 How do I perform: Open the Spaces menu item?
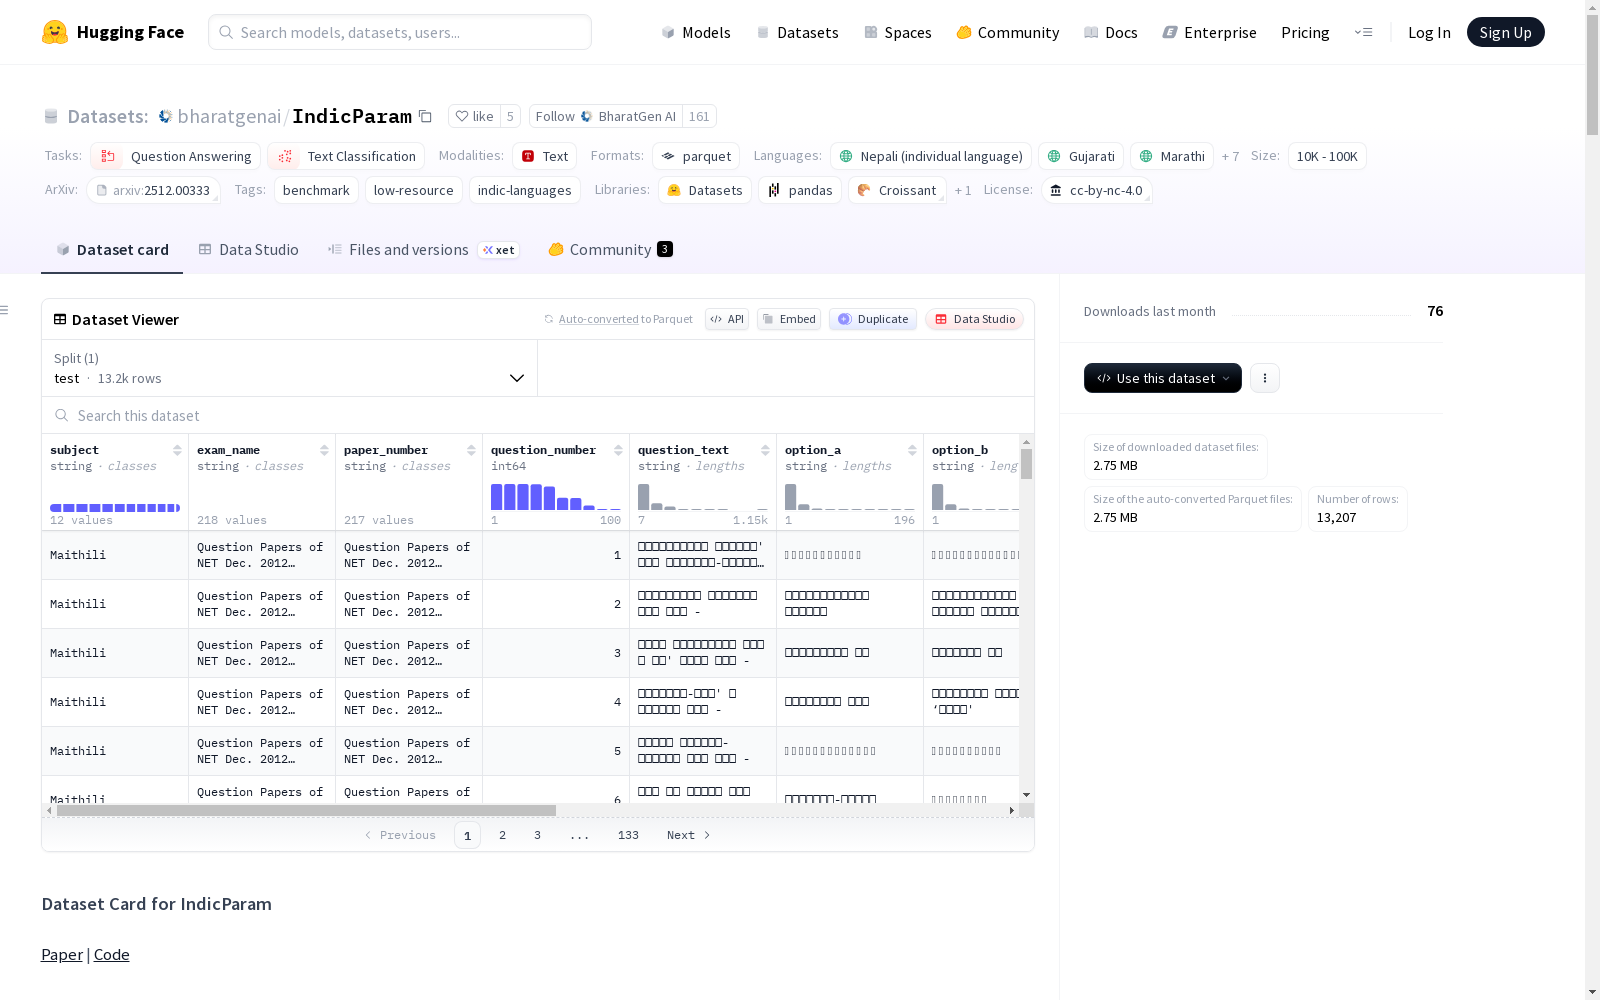click(898, 32)
